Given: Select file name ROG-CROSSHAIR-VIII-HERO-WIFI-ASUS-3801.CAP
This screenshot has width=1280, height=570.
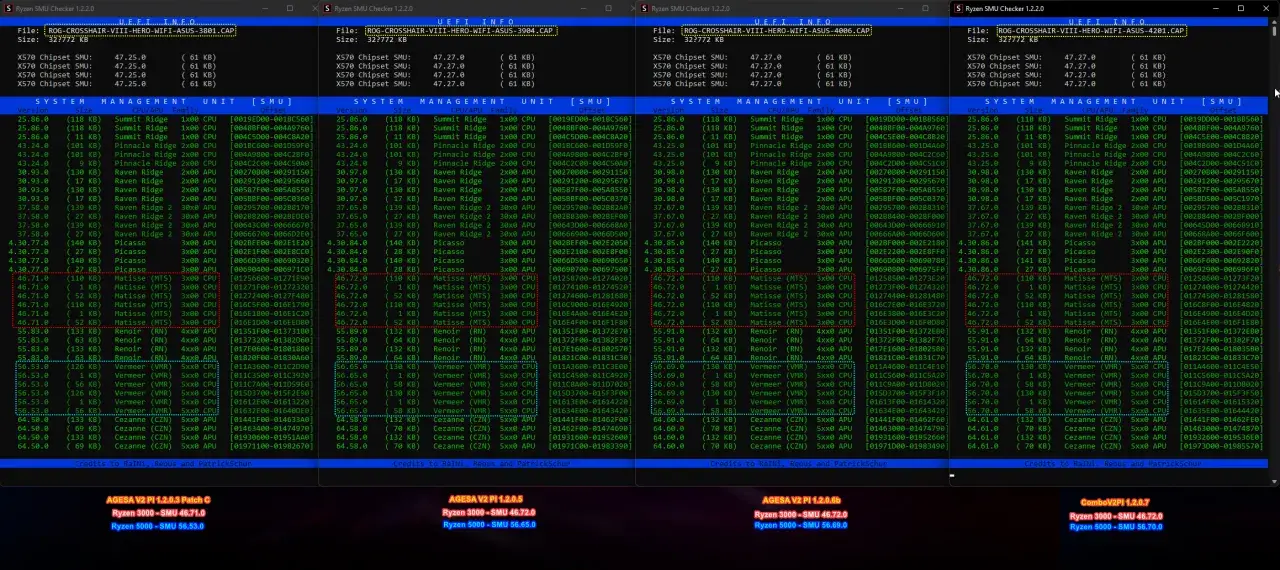Looking at the screenshot, I should pyautogui.click(x=141, y=31).
